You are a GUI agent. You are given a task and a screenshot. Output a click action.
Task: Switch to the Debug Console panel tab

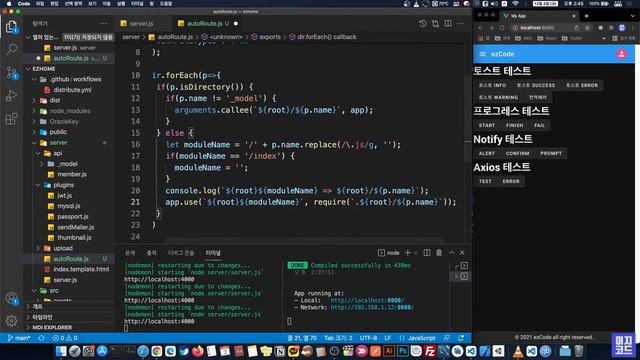pyautogui.click(x=181, y=253)
